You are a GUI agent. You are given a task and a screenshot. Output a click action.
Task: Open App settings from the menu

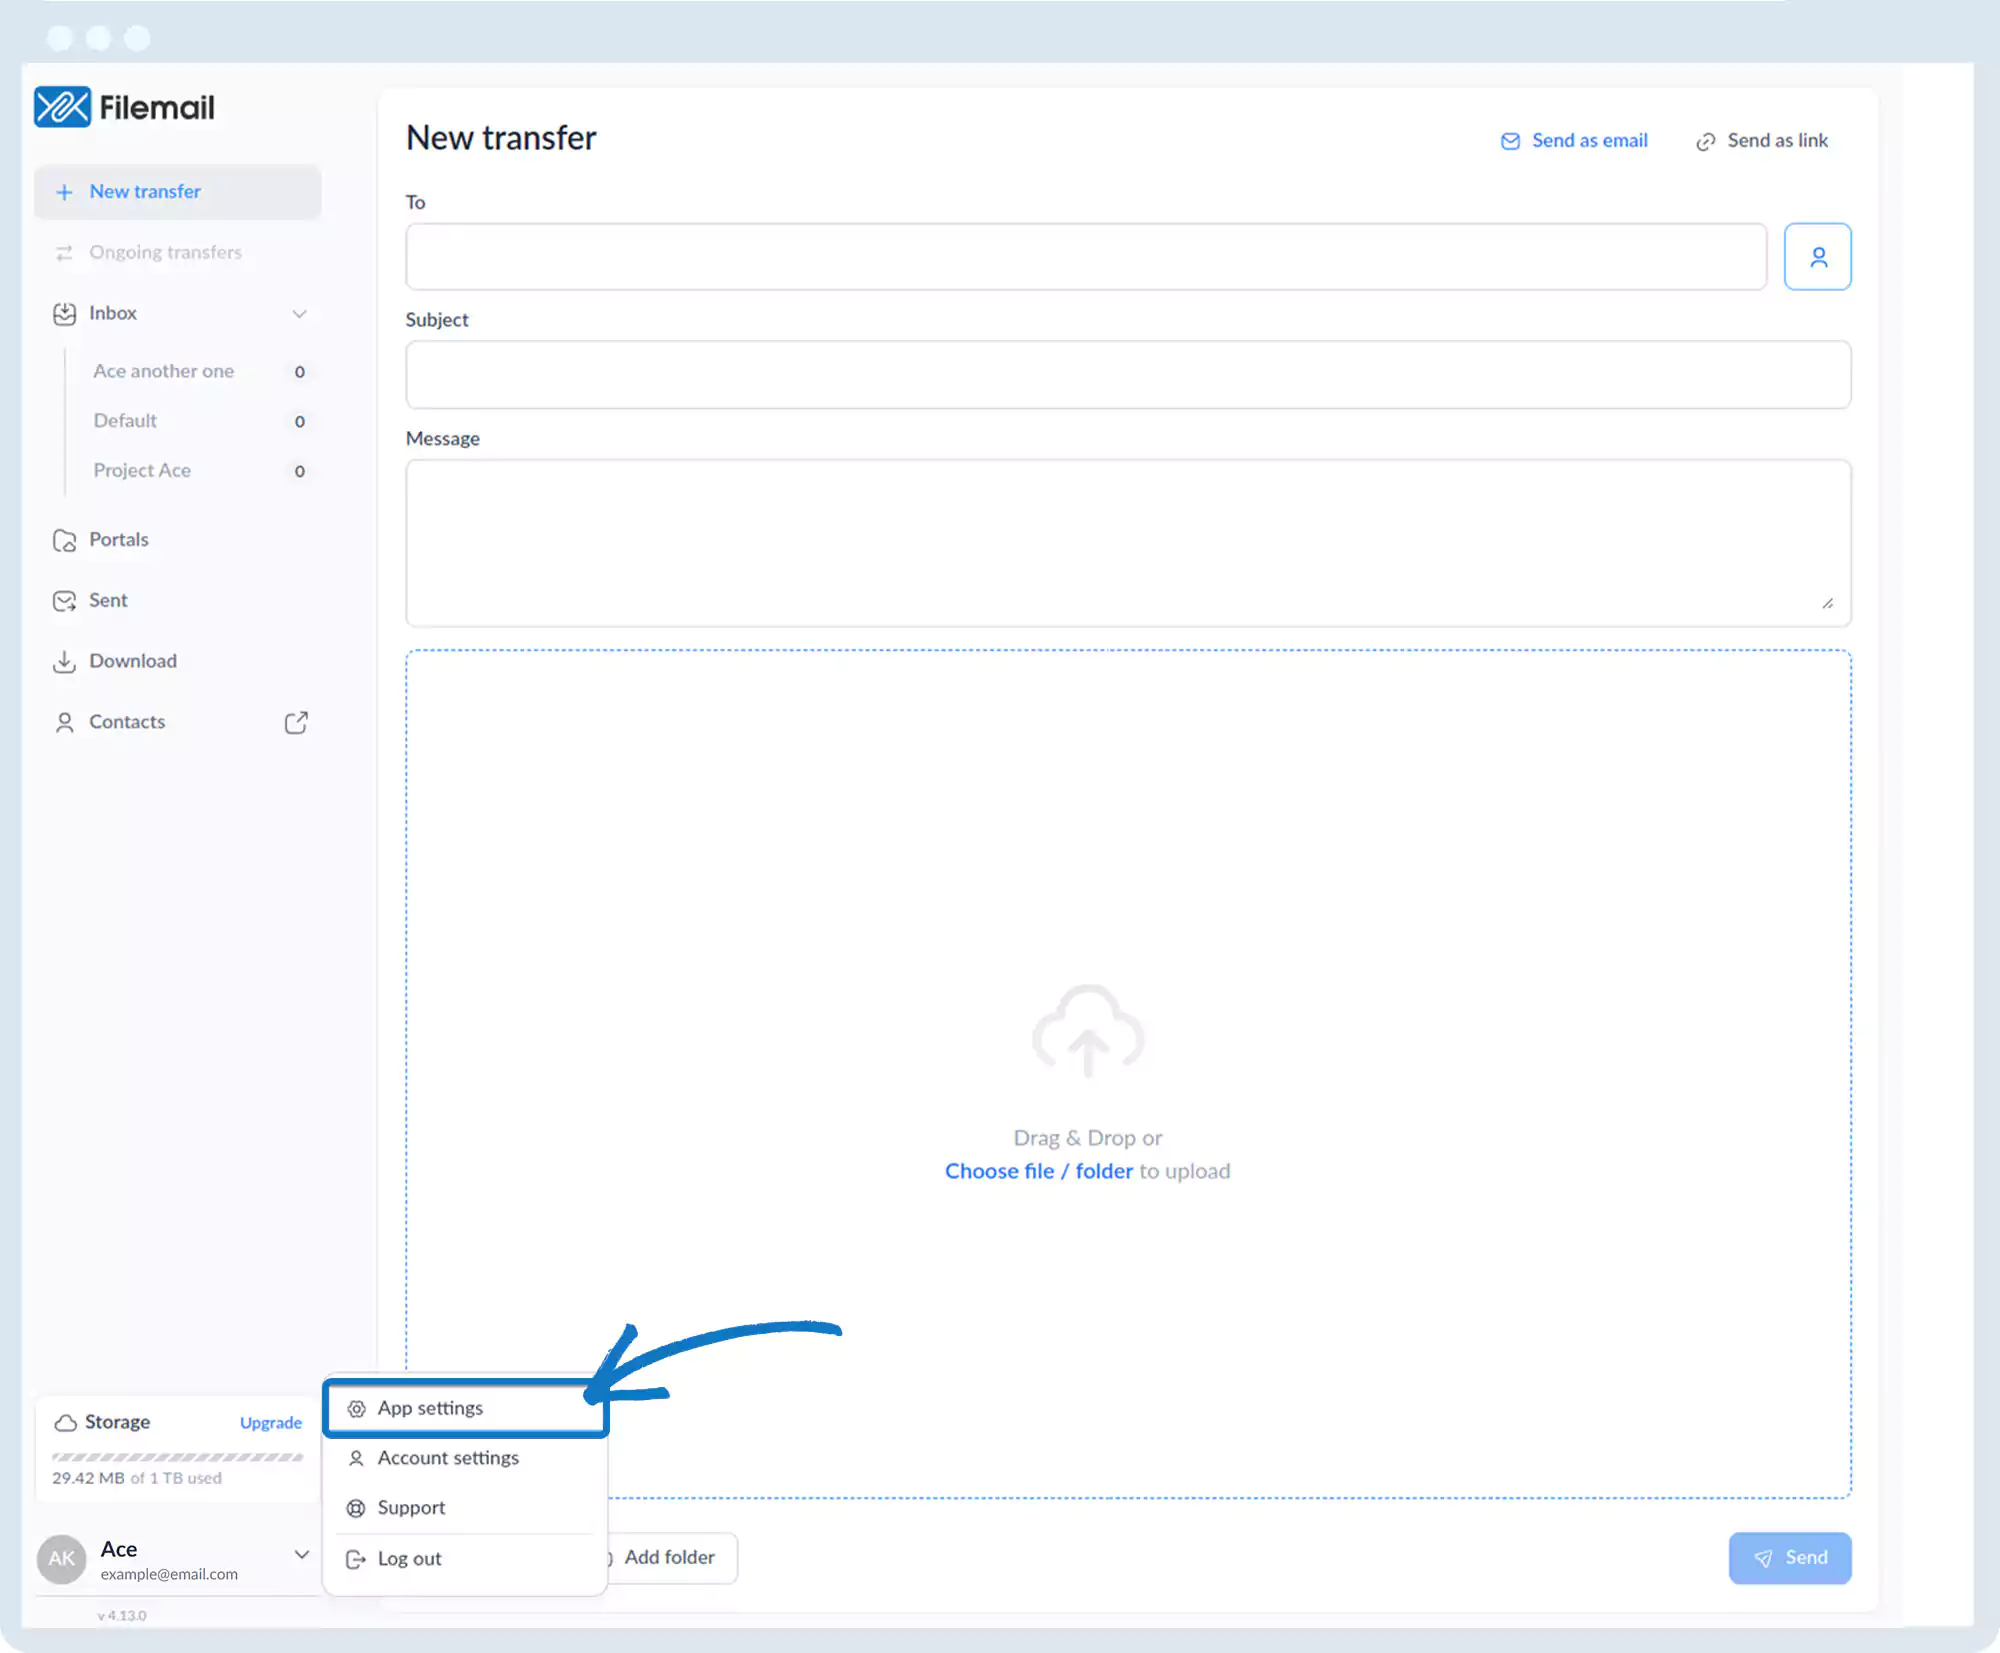pos(430,1408)
